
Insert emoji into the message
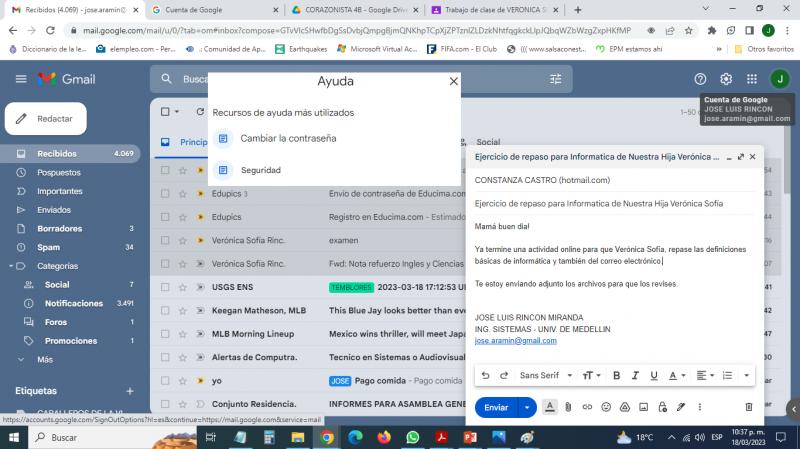[x=606, y=407]
